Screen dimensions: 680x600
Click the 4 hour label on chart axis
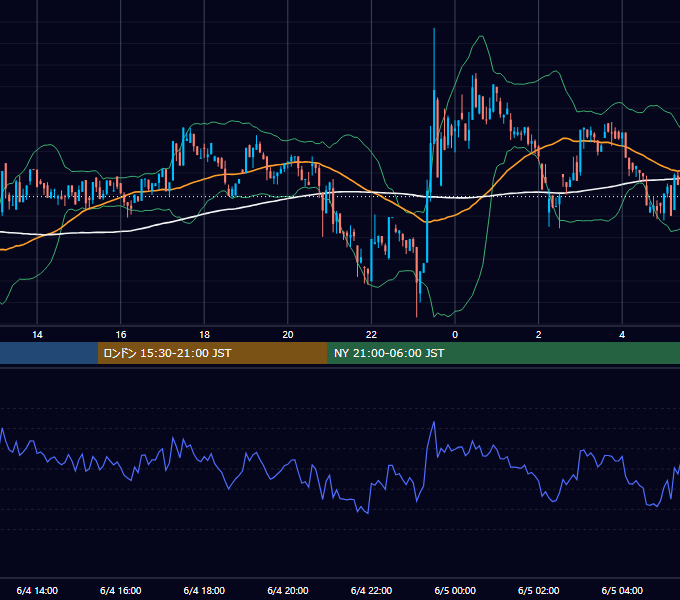click(622, 335)
